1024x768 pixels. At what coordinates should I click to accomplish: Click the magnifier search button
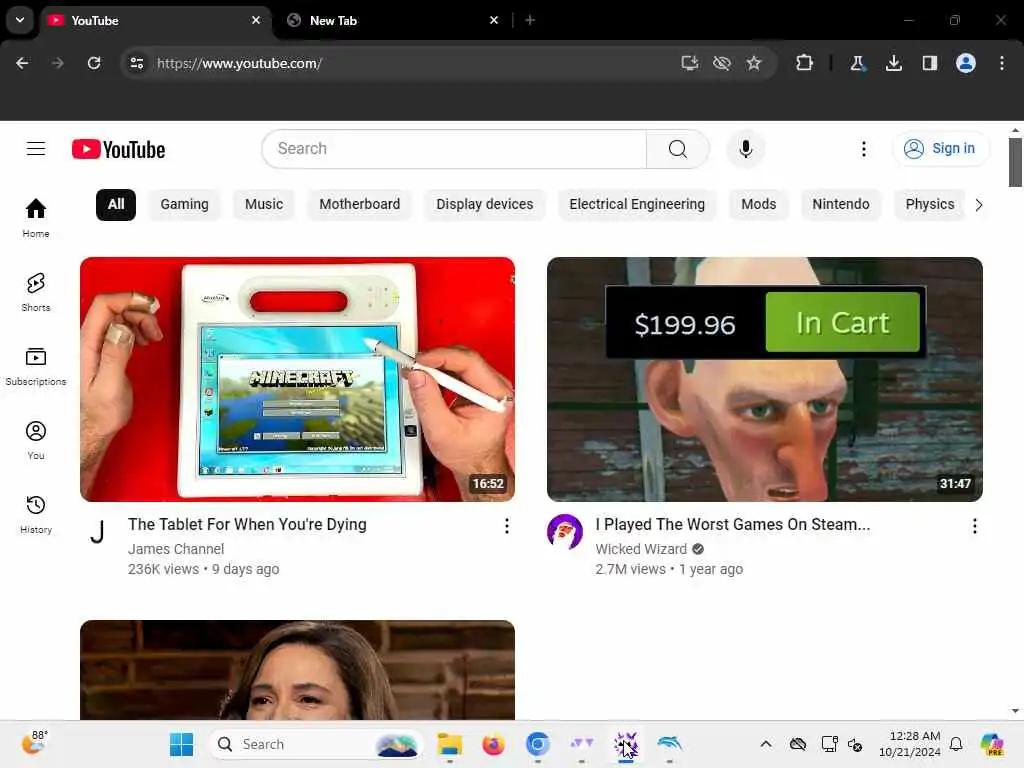[x=678, y=149]
